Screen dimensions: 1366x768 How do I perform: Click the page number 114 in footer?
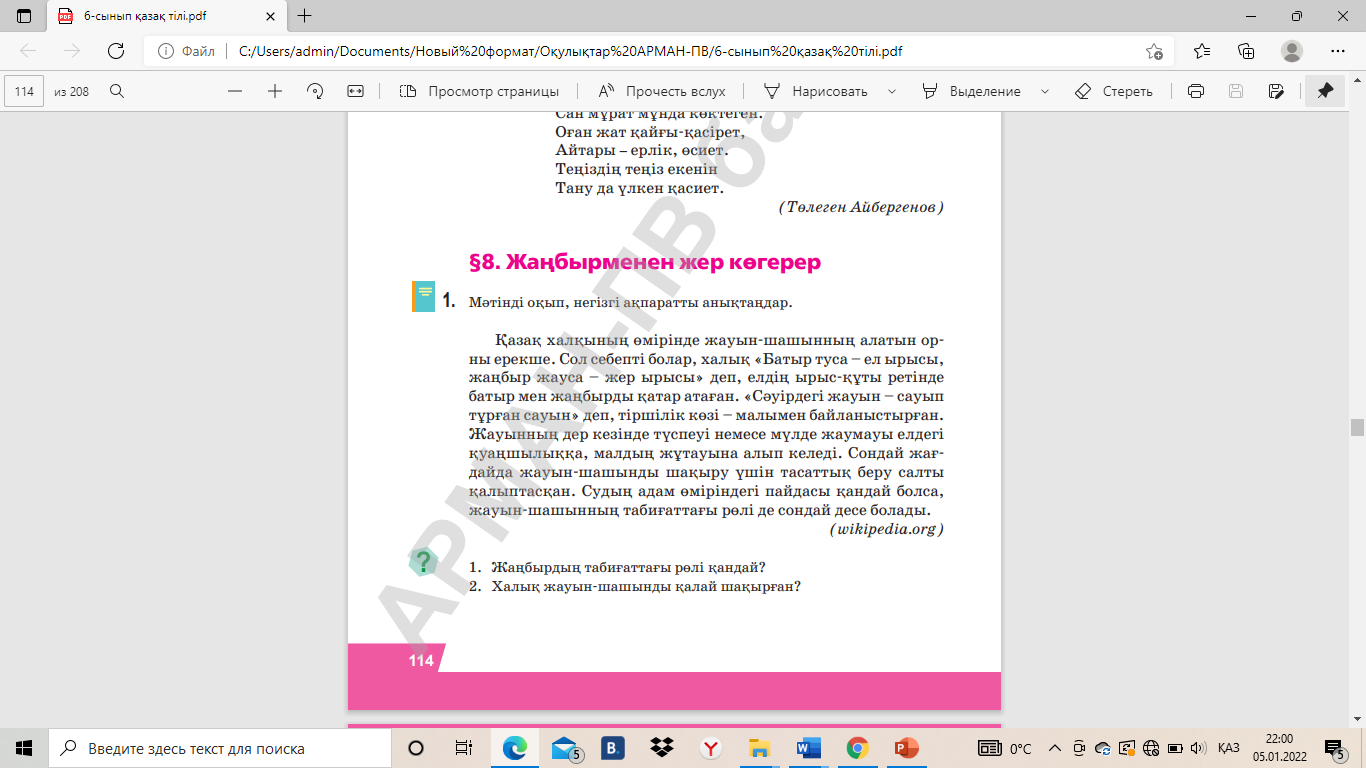pos(421,660)
